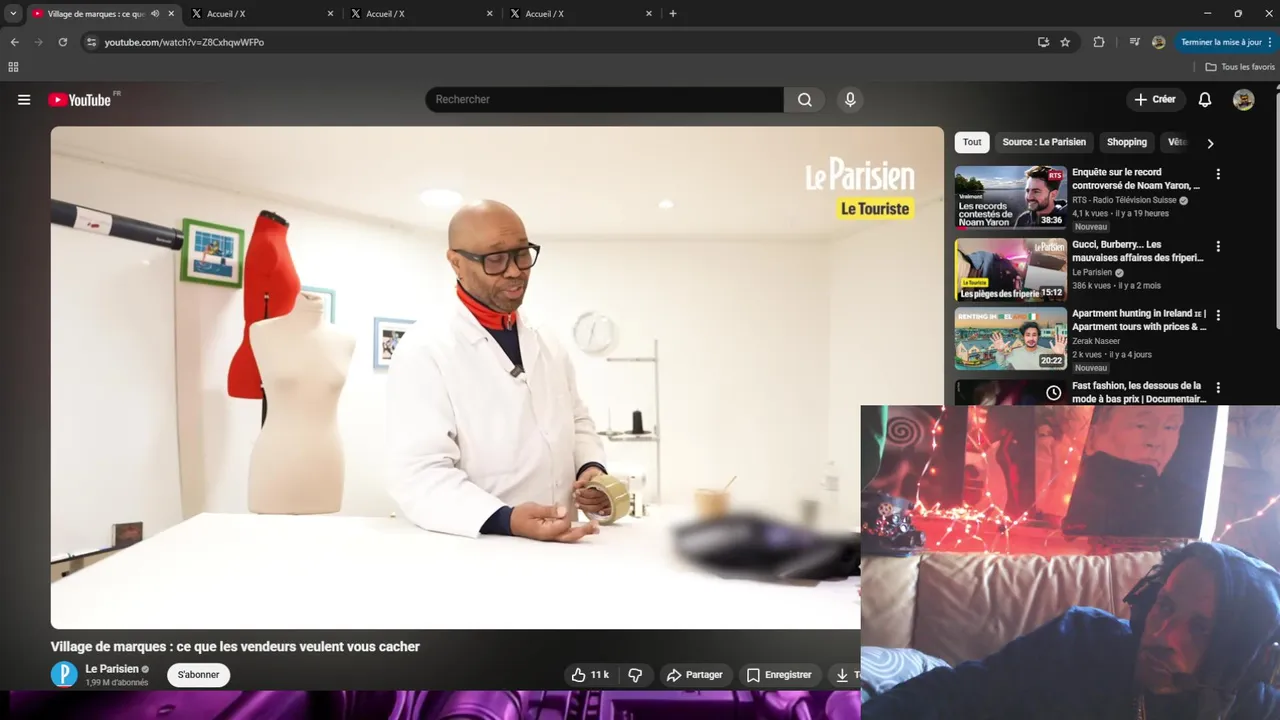Viewport: 1280px width, 720px height.
Task: Show more filter chips with right arrow
Action: 1210,143
